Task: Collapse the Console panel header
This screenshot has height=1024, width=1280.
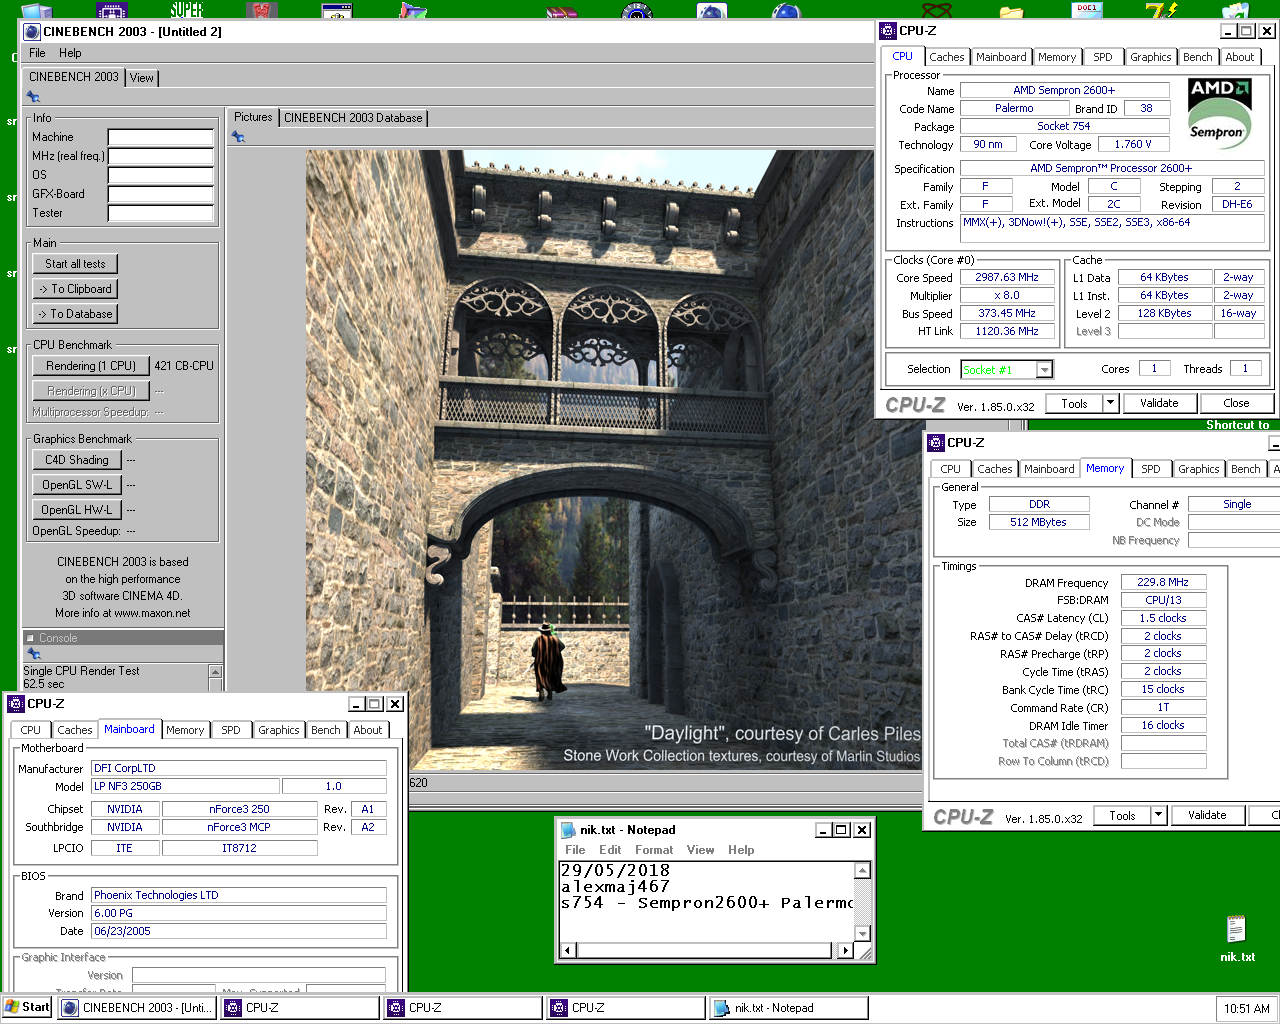Action: [30, 638]
